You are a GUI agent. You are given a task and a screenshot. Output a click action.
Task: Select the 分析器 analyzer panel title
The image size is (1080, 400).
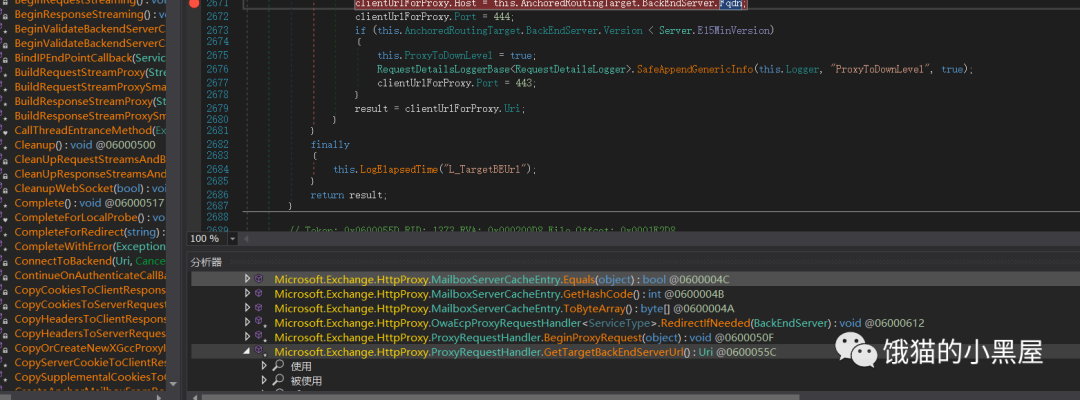(207, 262)
